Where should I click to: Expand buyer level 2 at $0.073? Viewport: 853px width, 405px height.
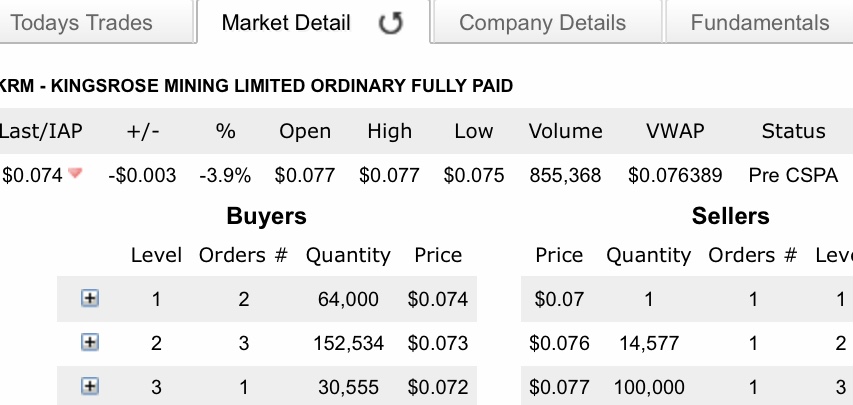tap(90, 342)
